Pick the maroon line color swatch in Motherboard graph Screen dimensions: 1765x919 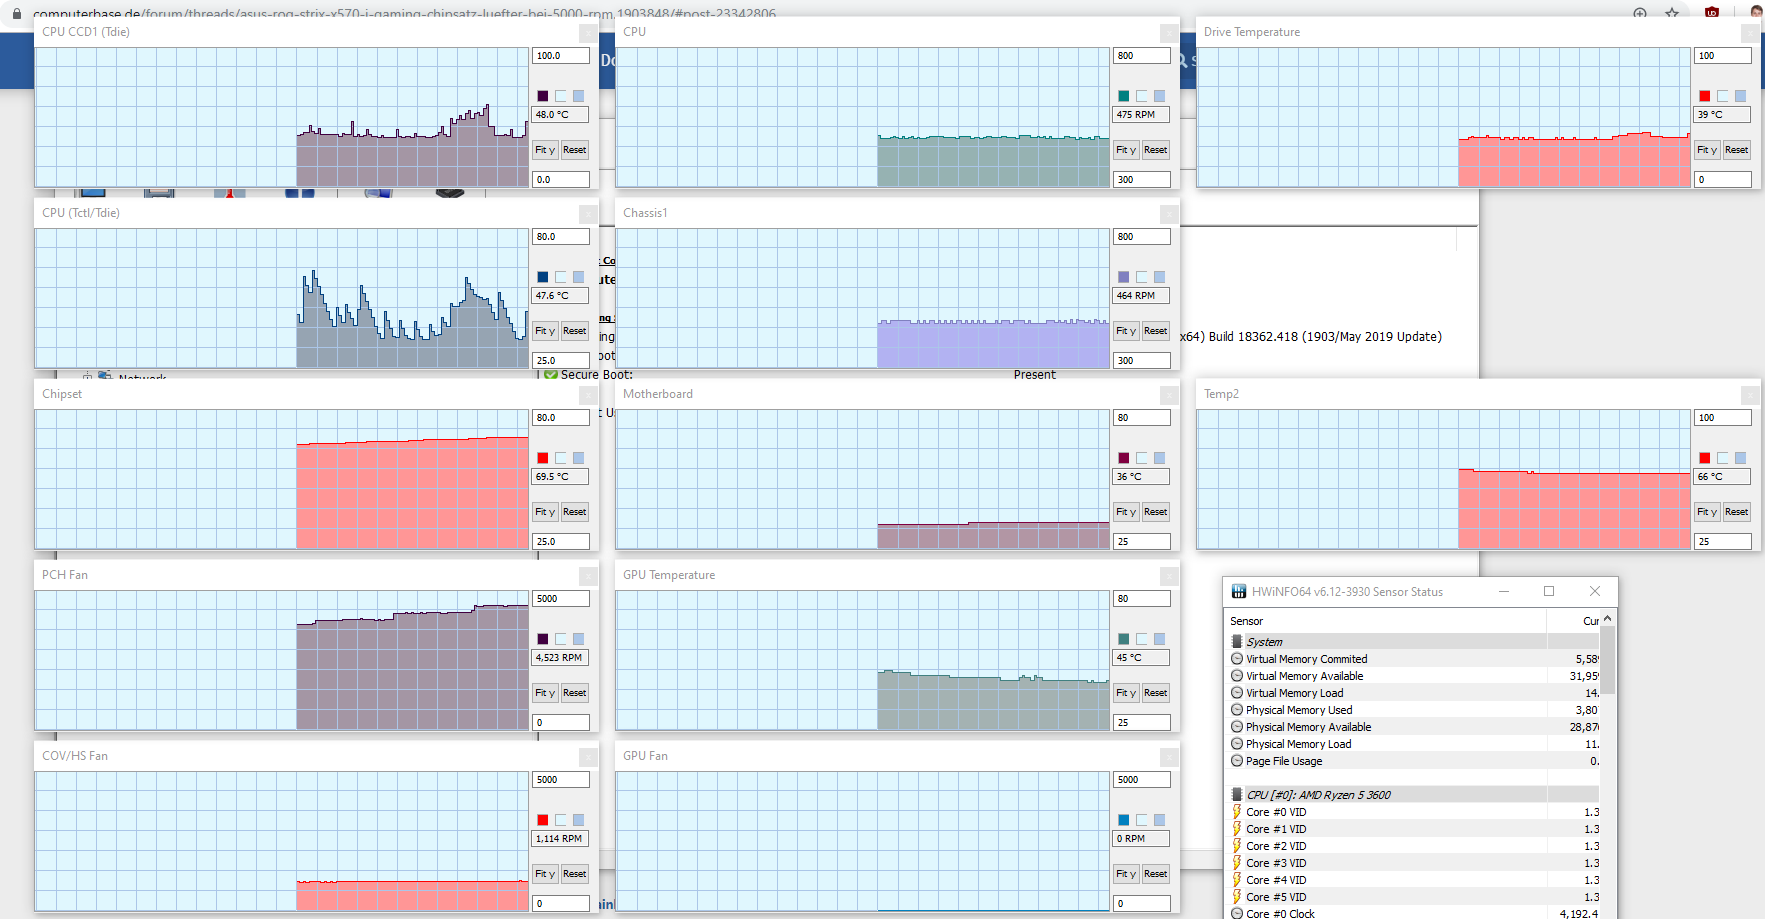coord(1124,458)
